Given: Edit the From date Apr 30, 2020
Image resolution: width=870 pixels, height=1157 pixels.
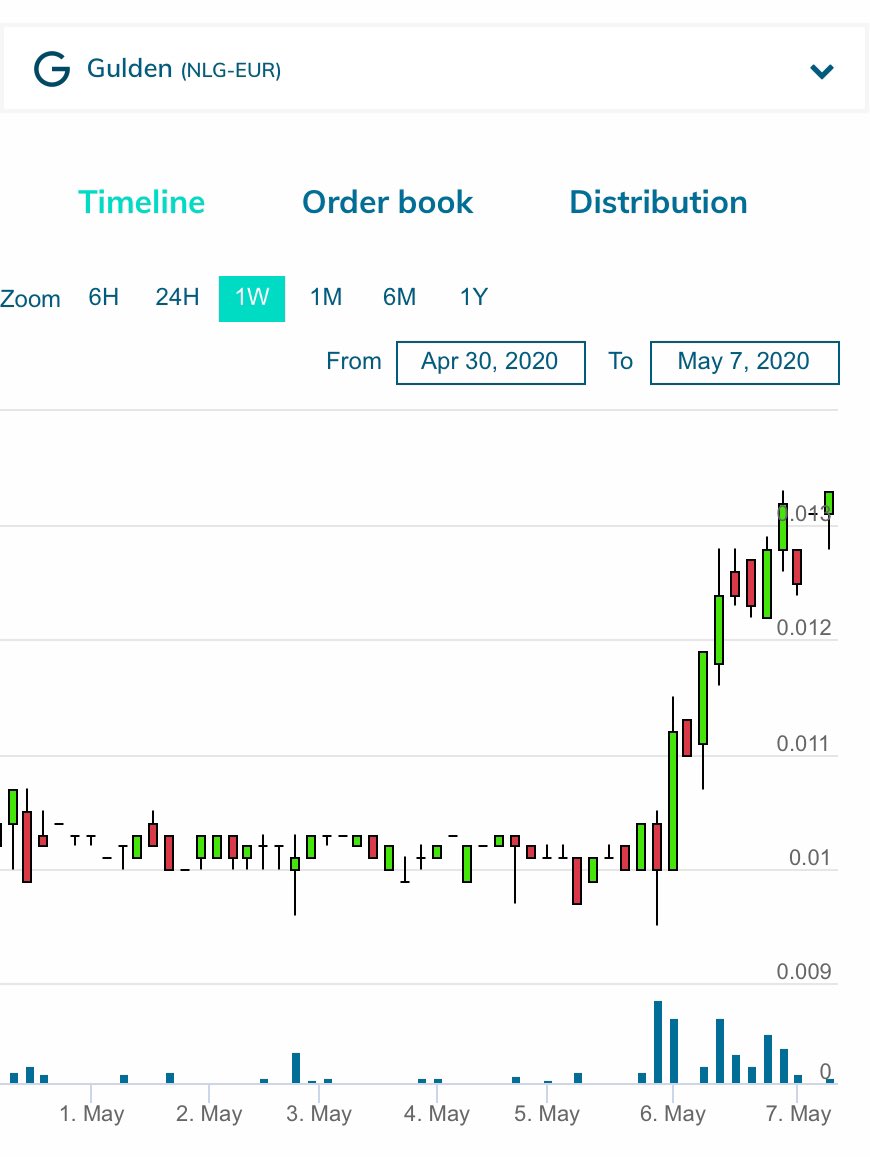Looking at the screenshot, I should (x=491, y=362).
